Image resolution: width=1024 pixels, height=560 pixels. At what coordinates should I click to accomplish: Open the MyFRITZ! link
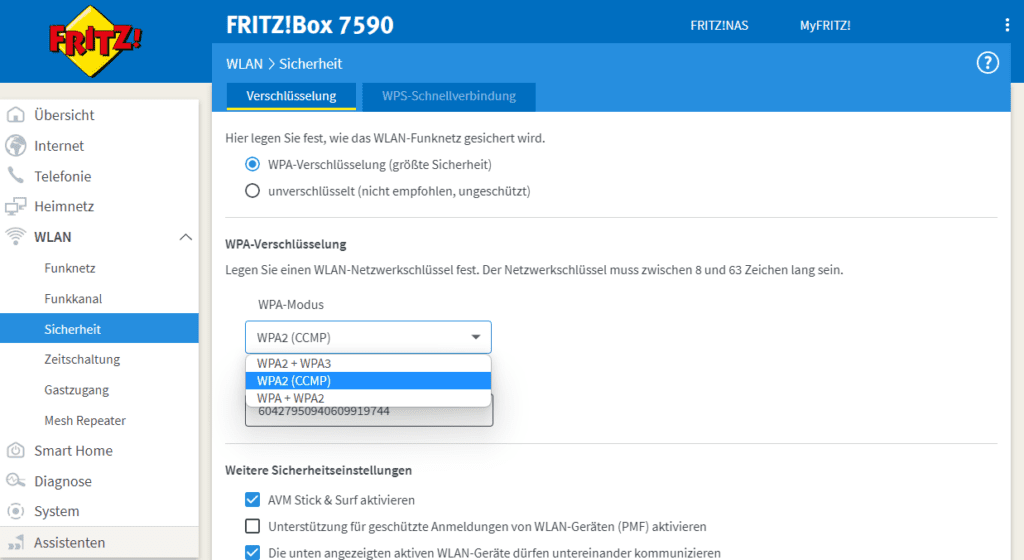tap(825, 25)
